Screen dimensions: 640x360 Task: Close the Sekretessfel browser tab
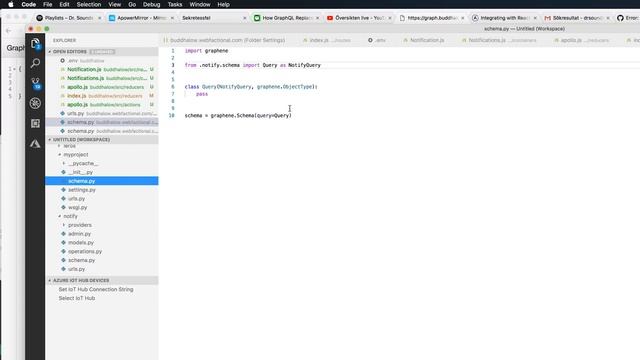(244, 18)
